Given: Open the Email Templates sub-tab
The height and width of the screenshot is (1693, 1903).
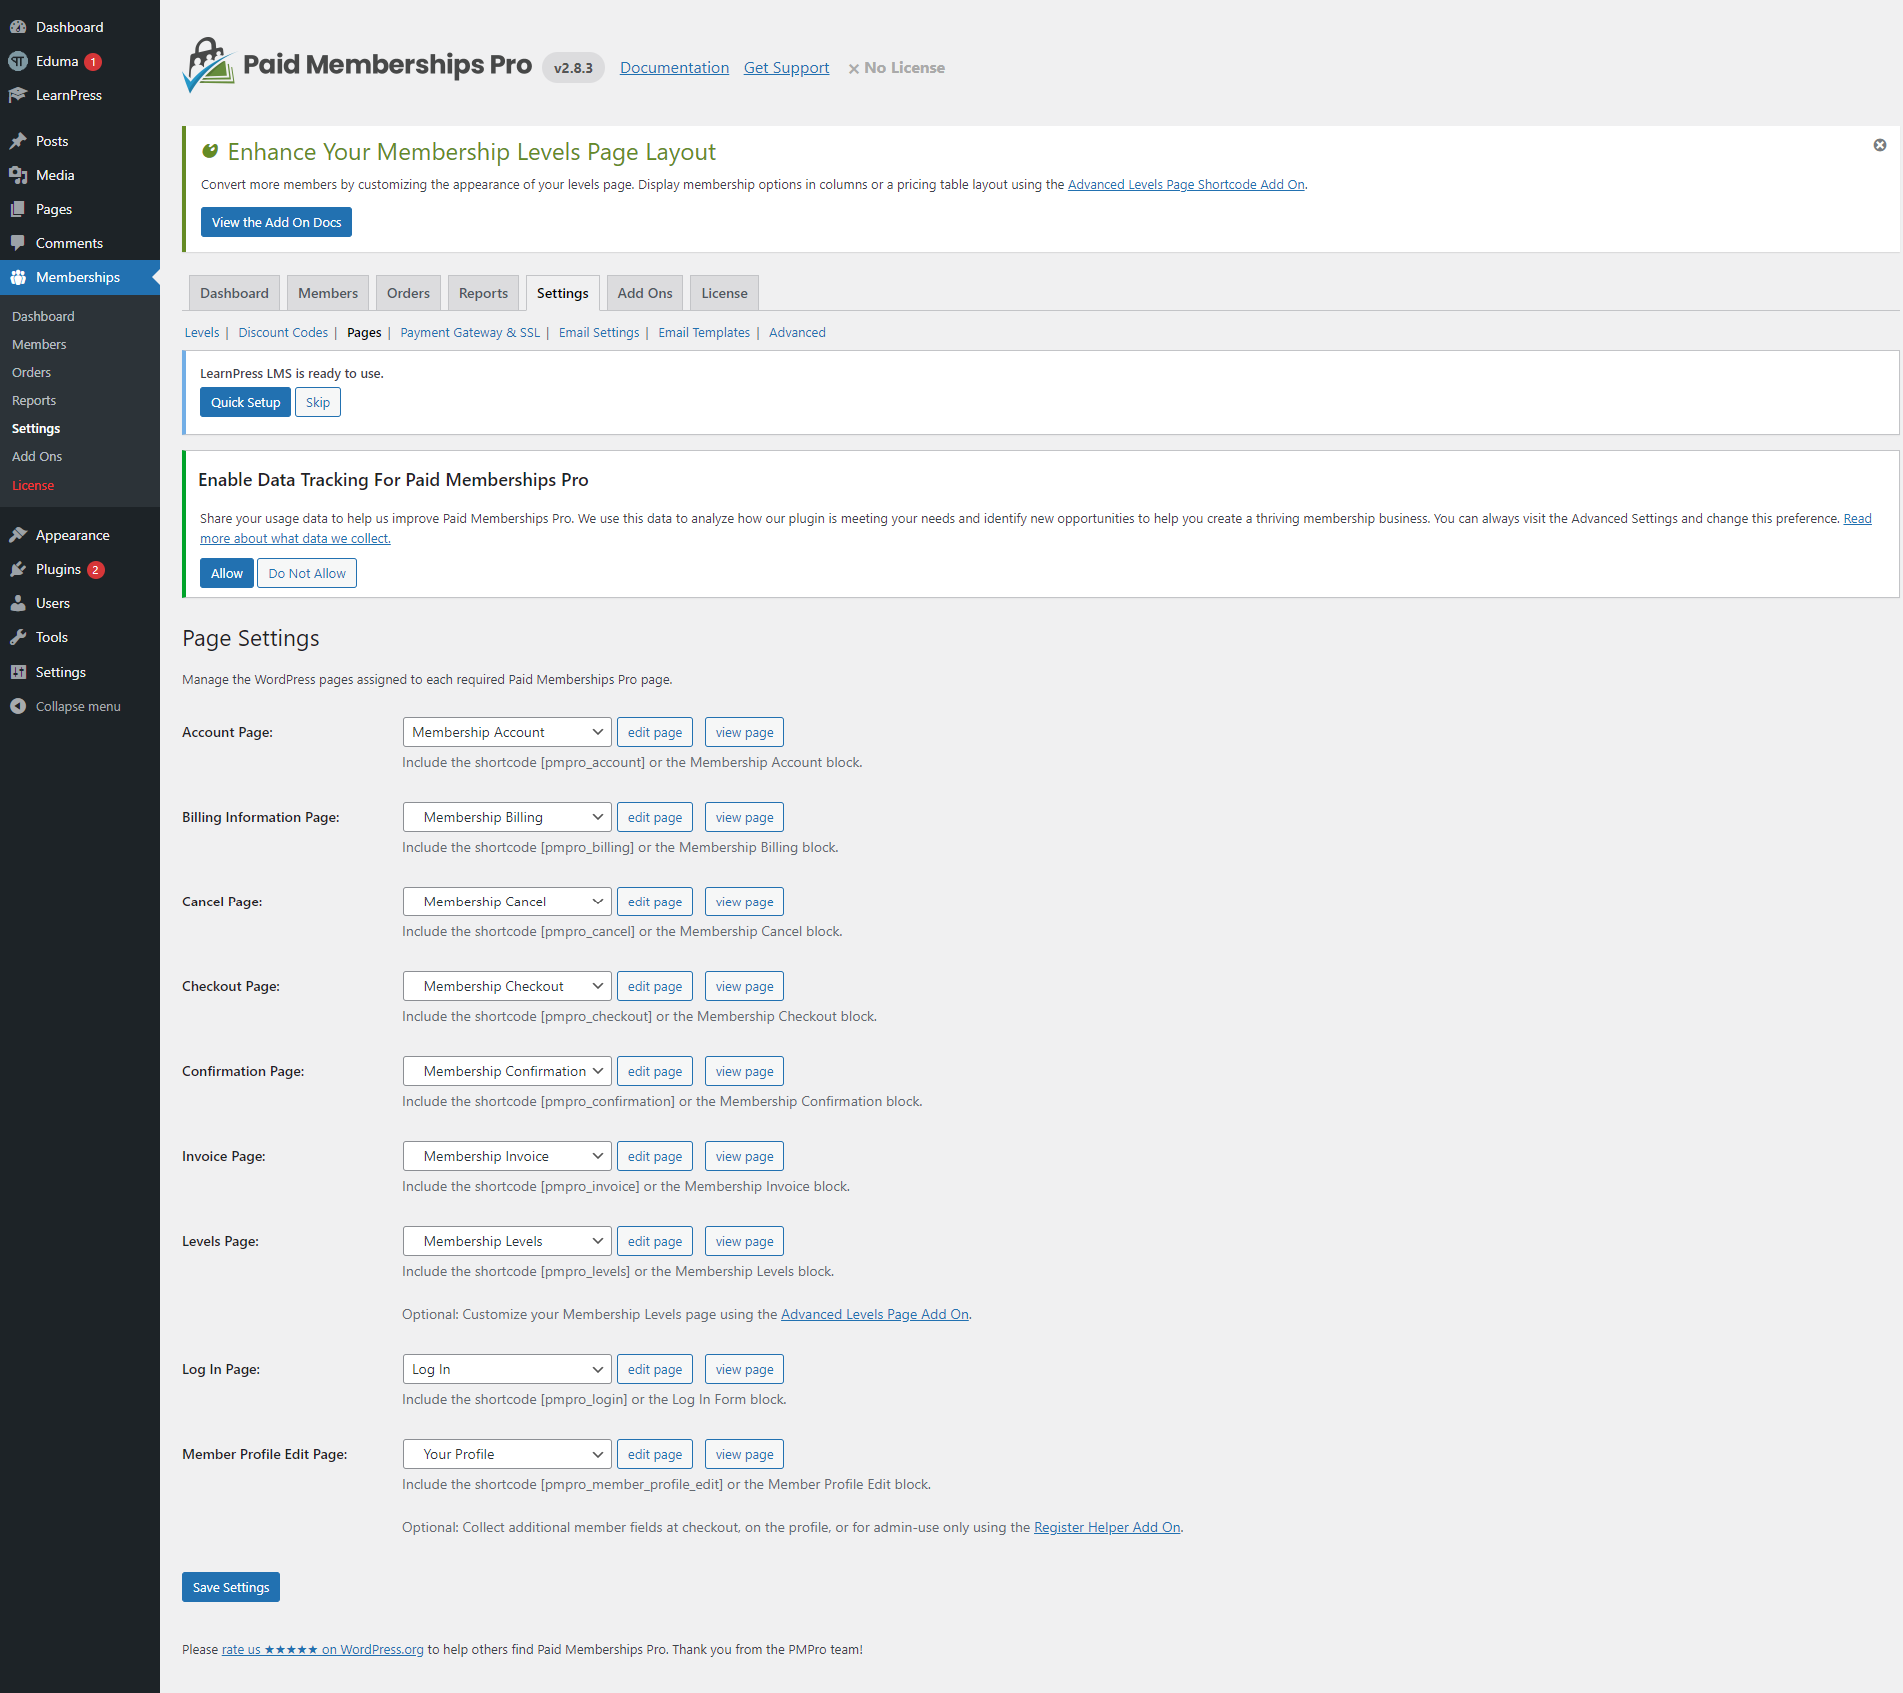Looking at the screenshot, I should (704, 333).
